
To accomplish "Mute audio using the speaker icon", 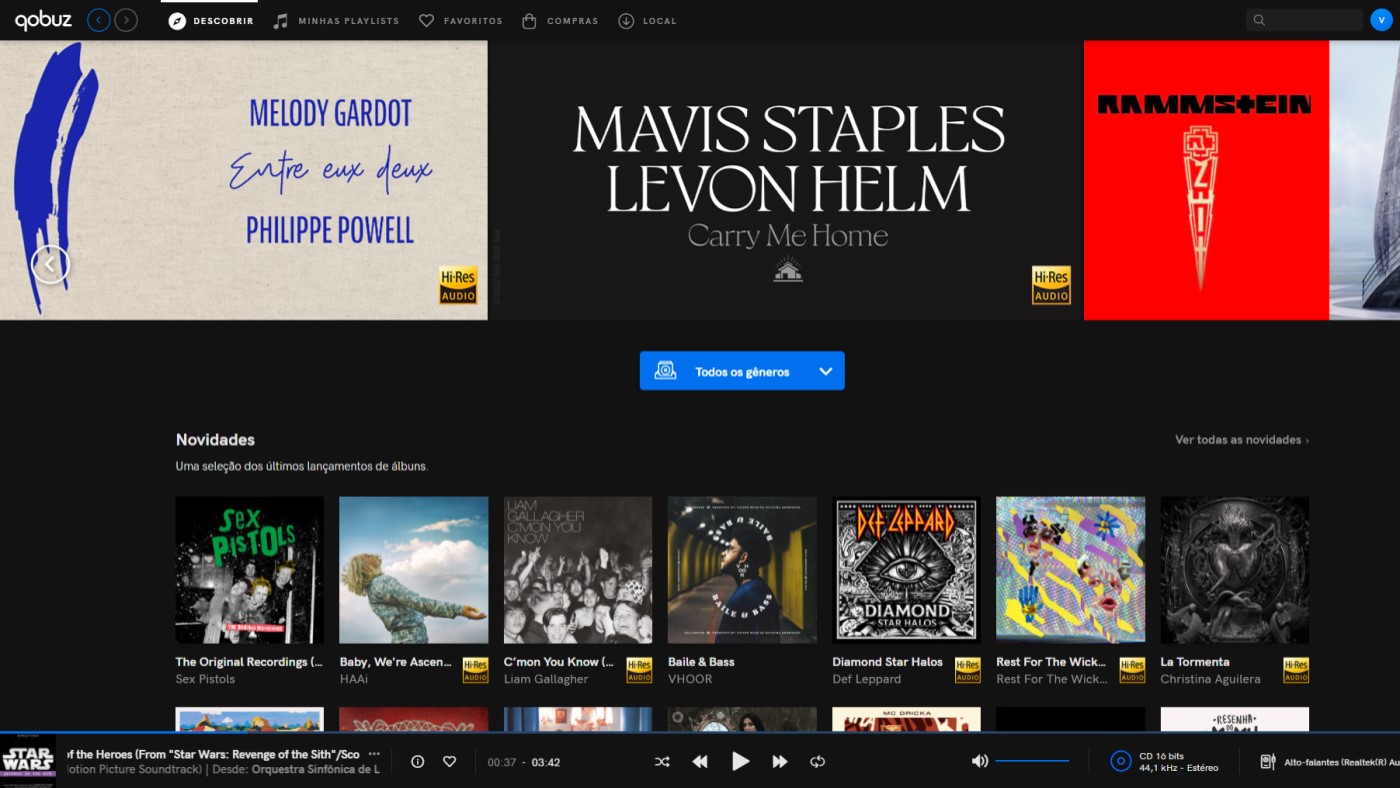I will (x=980, y=761).
